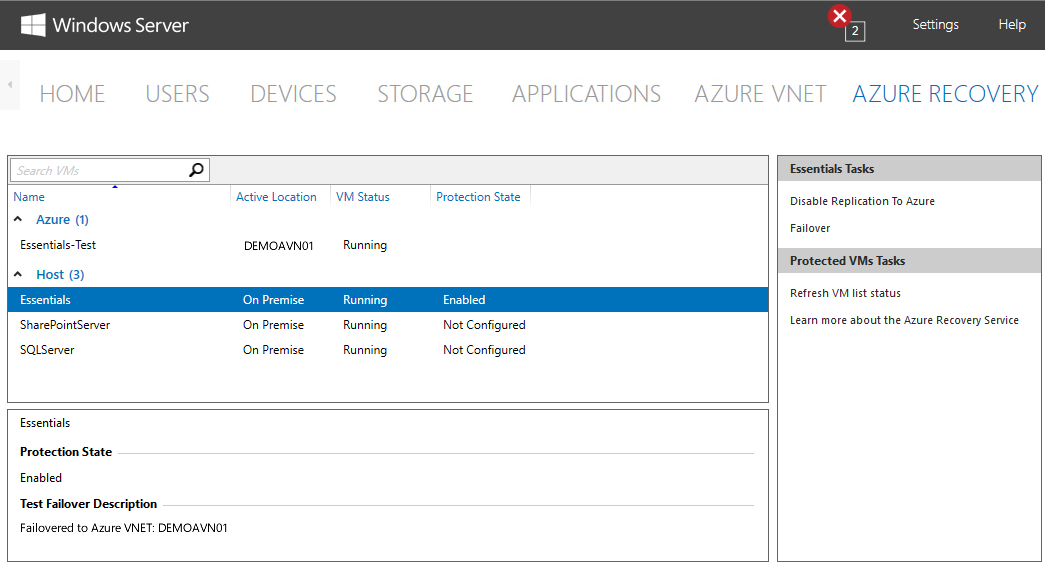
Task: Sort by Active Location column header
Action: click(x=276, y=197)
